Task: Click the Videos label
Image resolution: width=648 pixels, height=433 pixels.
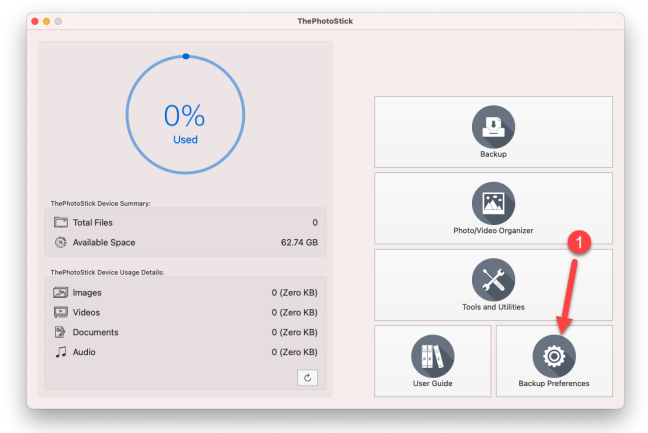Action: (x=86, y=312)
